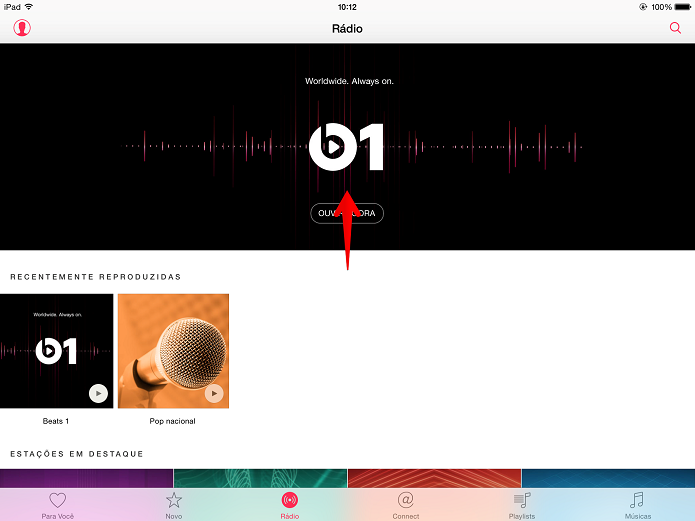The height and width of the screenshot is (521, 695).
Task: Open the blue featured station tile
Action: click(x=609, y=478)
